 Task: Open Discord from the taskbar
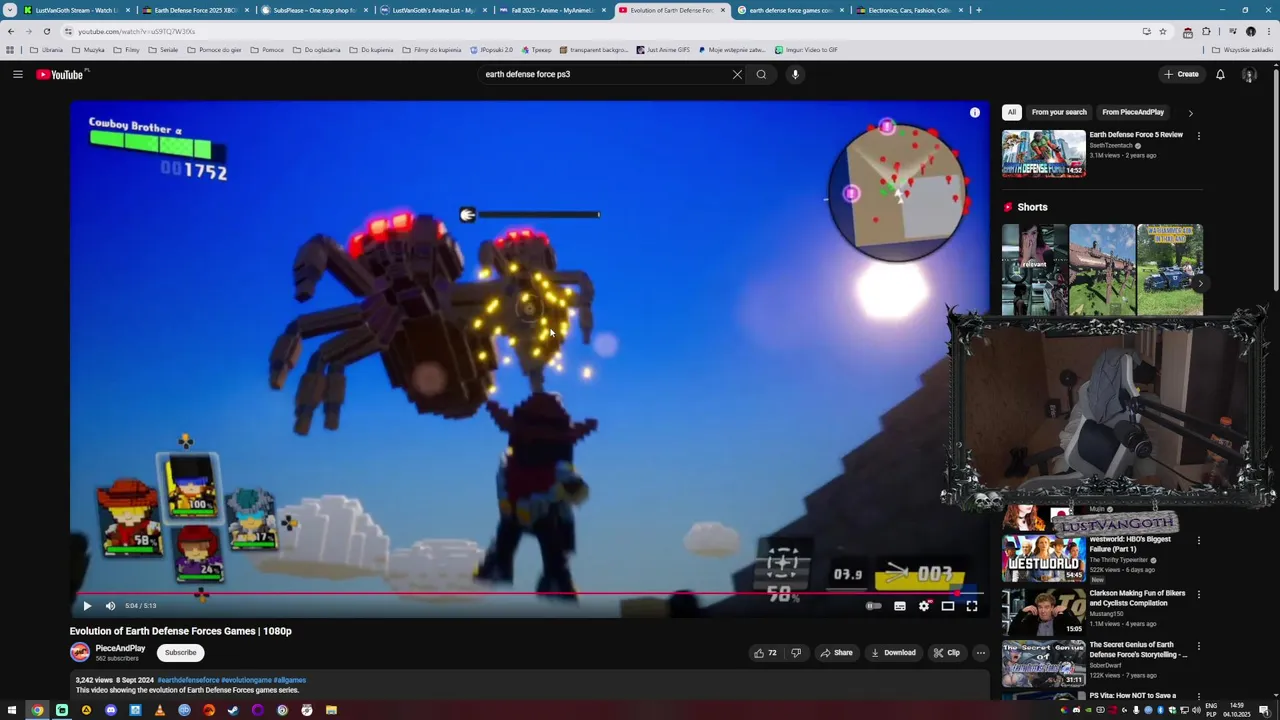point(111,710)
